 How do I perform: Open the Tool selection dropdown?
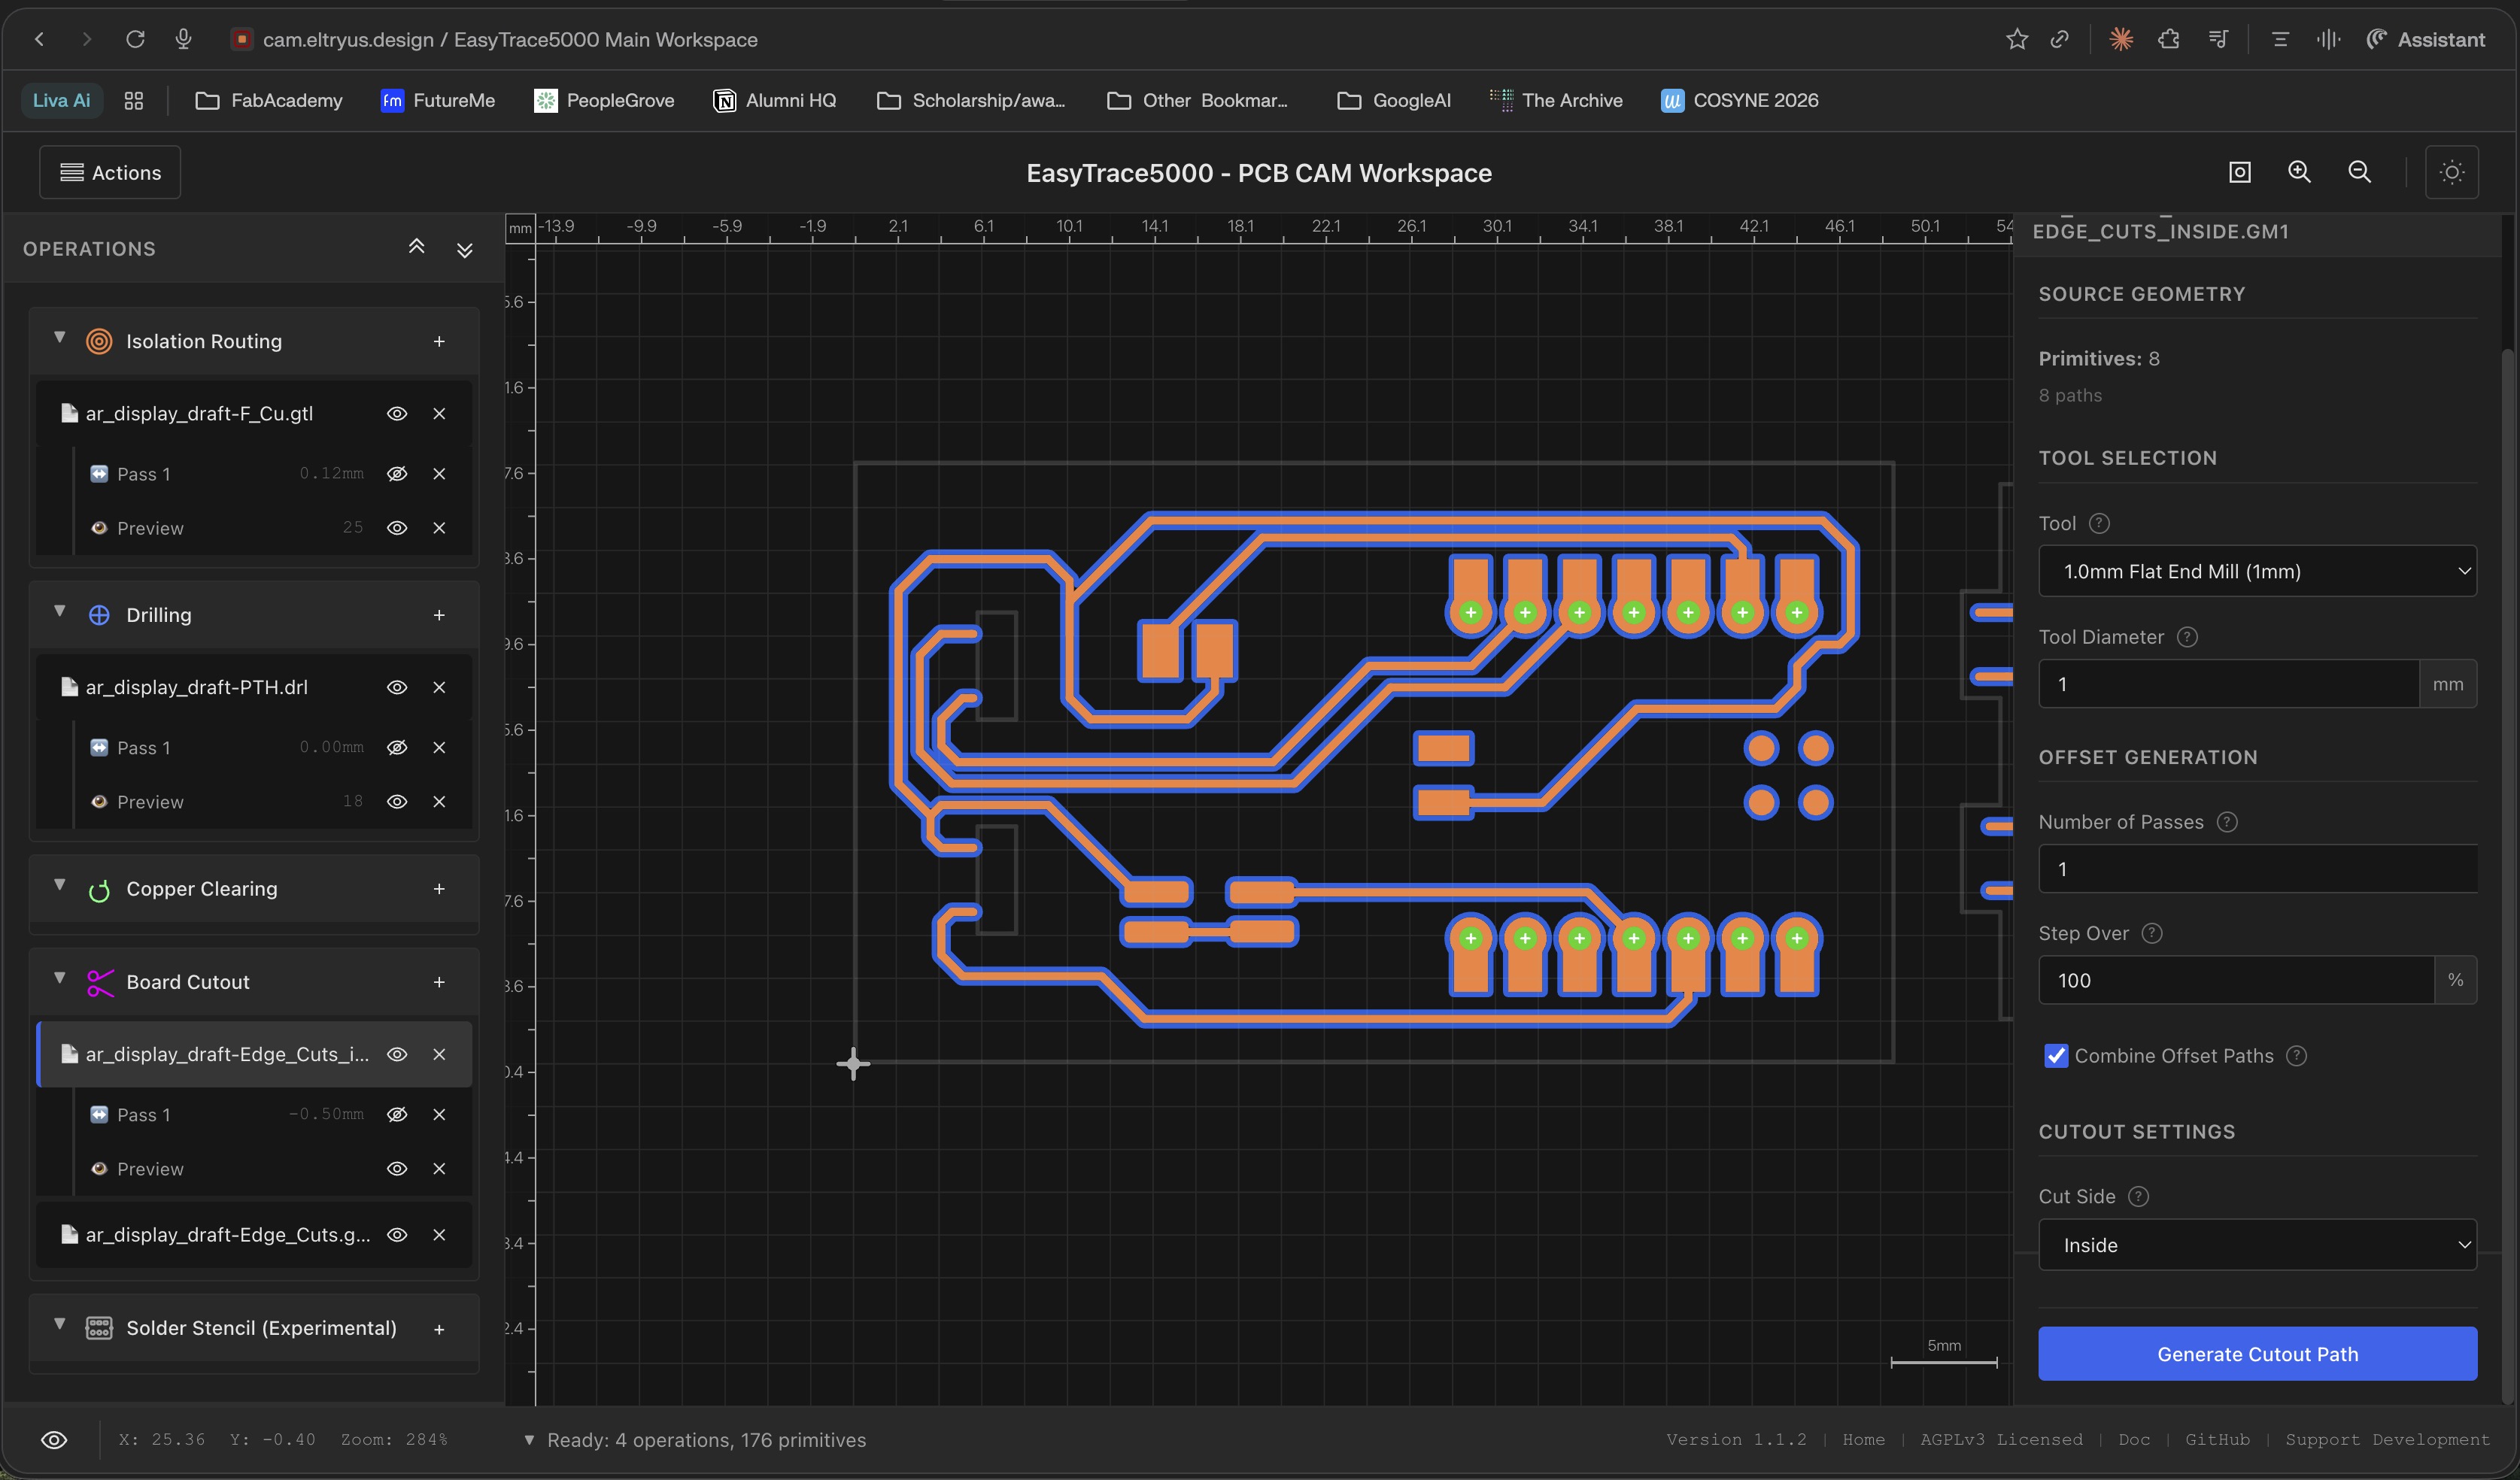tap(2256, 571)
